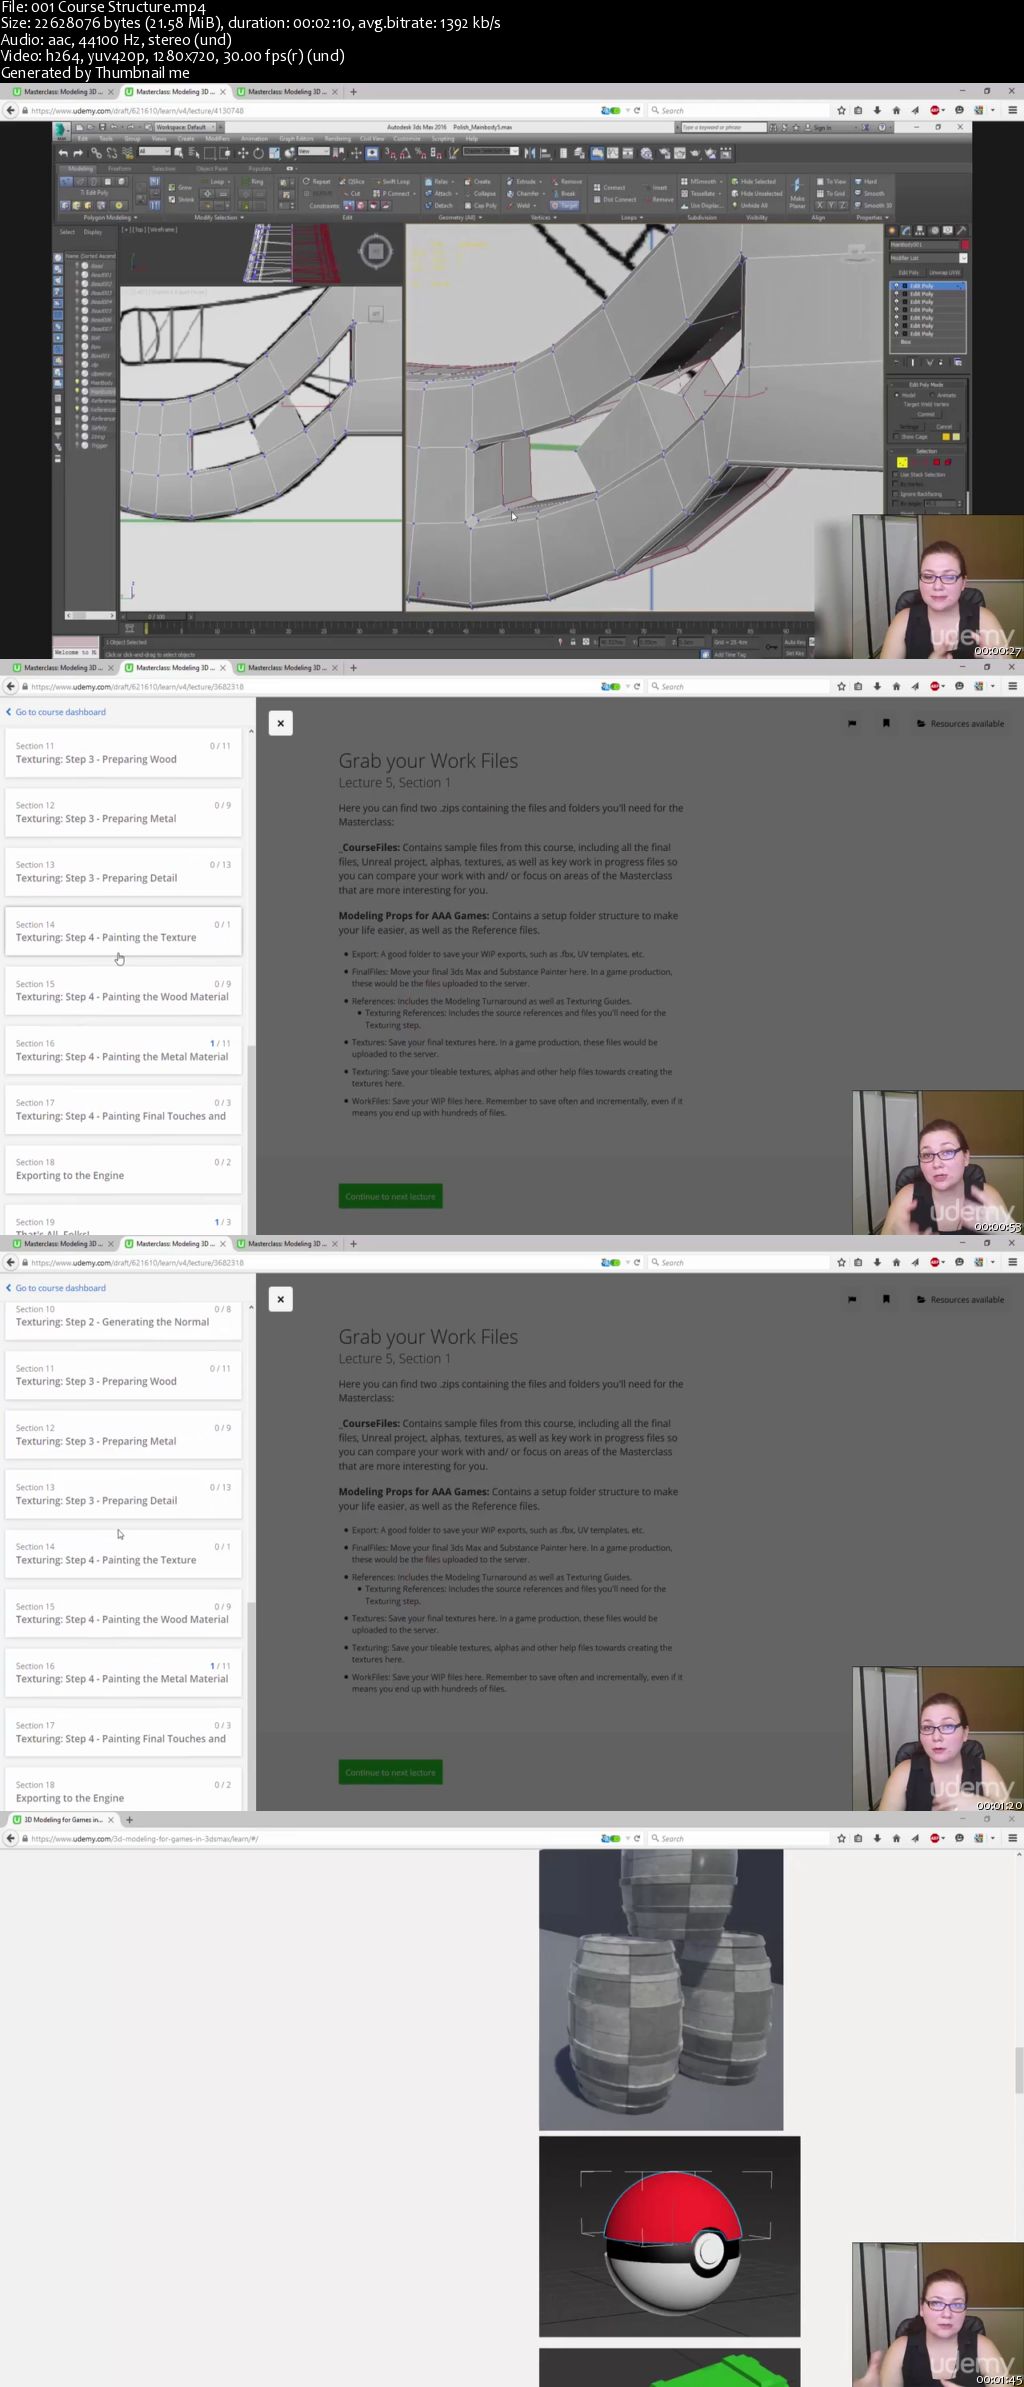1024x2387 pixels.
Task: Click the page scrollbar in the 00:01:45 frame
Action: pos(1019,2069)
